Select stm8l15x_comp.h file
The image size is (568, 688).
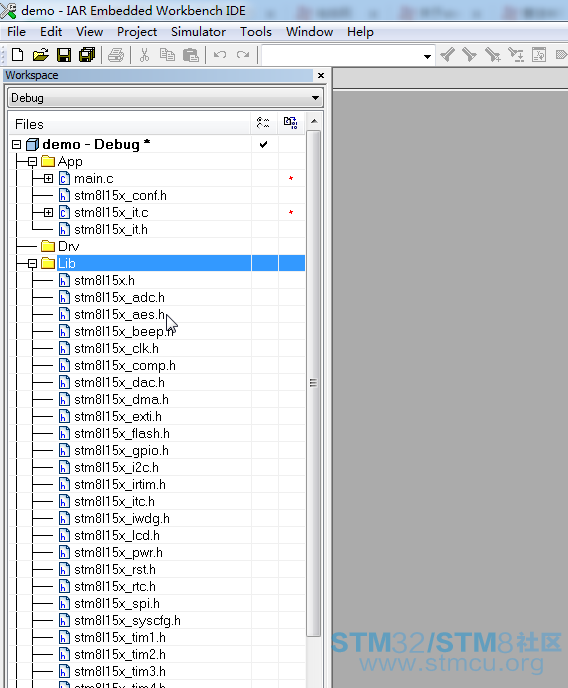tap(125, 366)
